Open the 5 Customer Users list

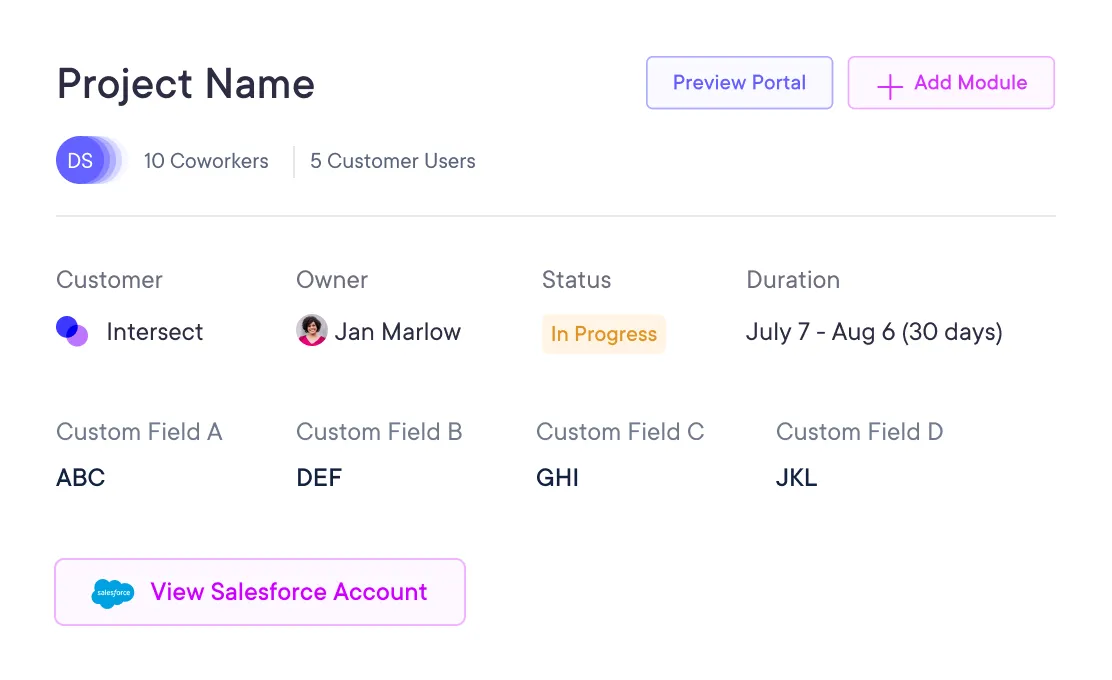393,161
